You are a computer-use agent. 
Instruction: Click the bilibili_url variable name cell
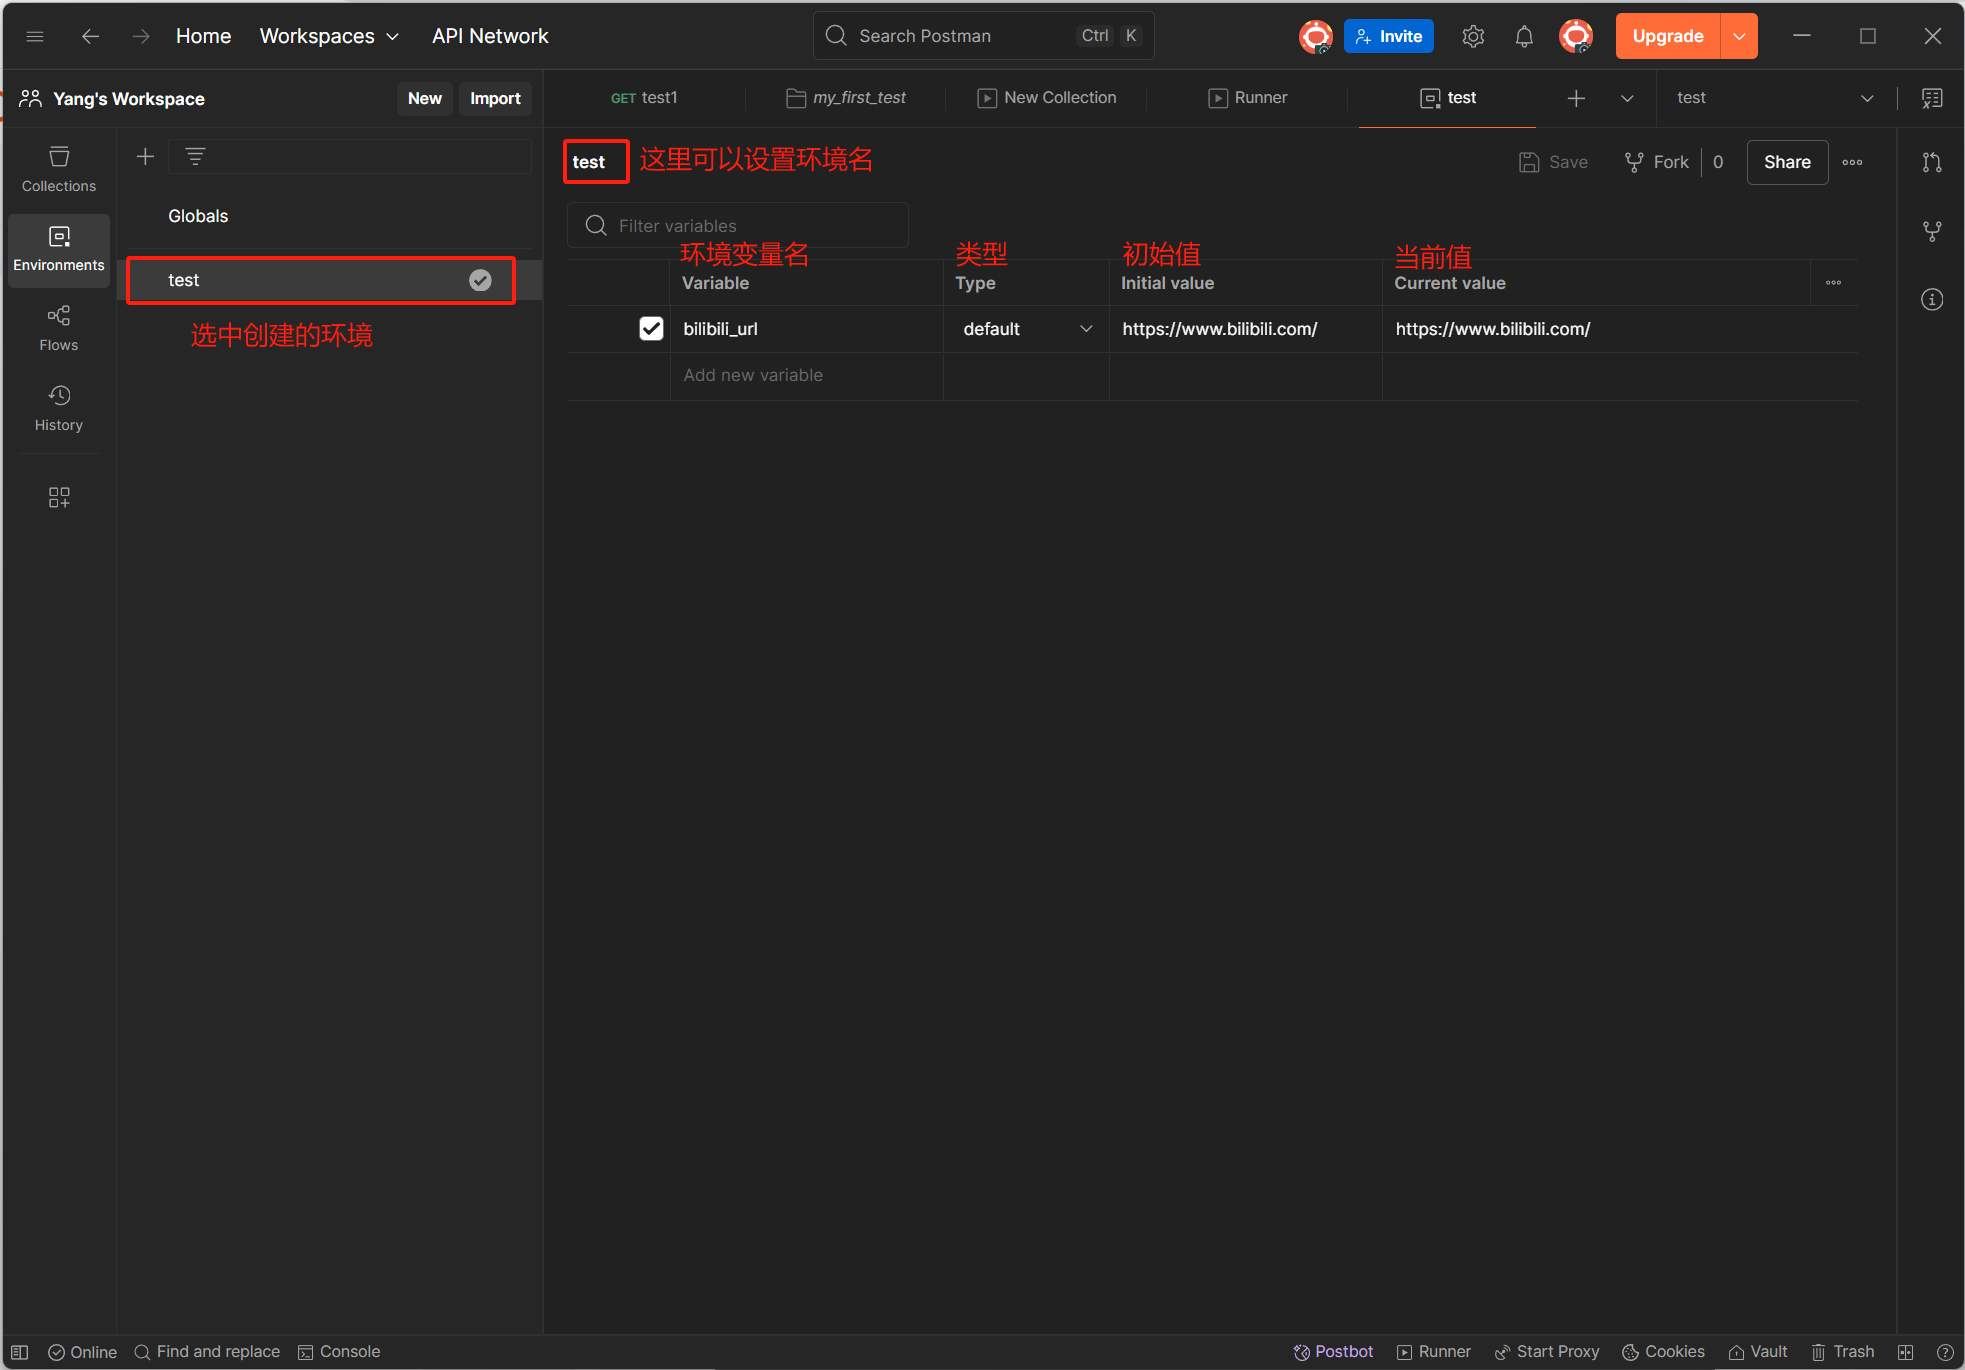click(x=806, y=329)
